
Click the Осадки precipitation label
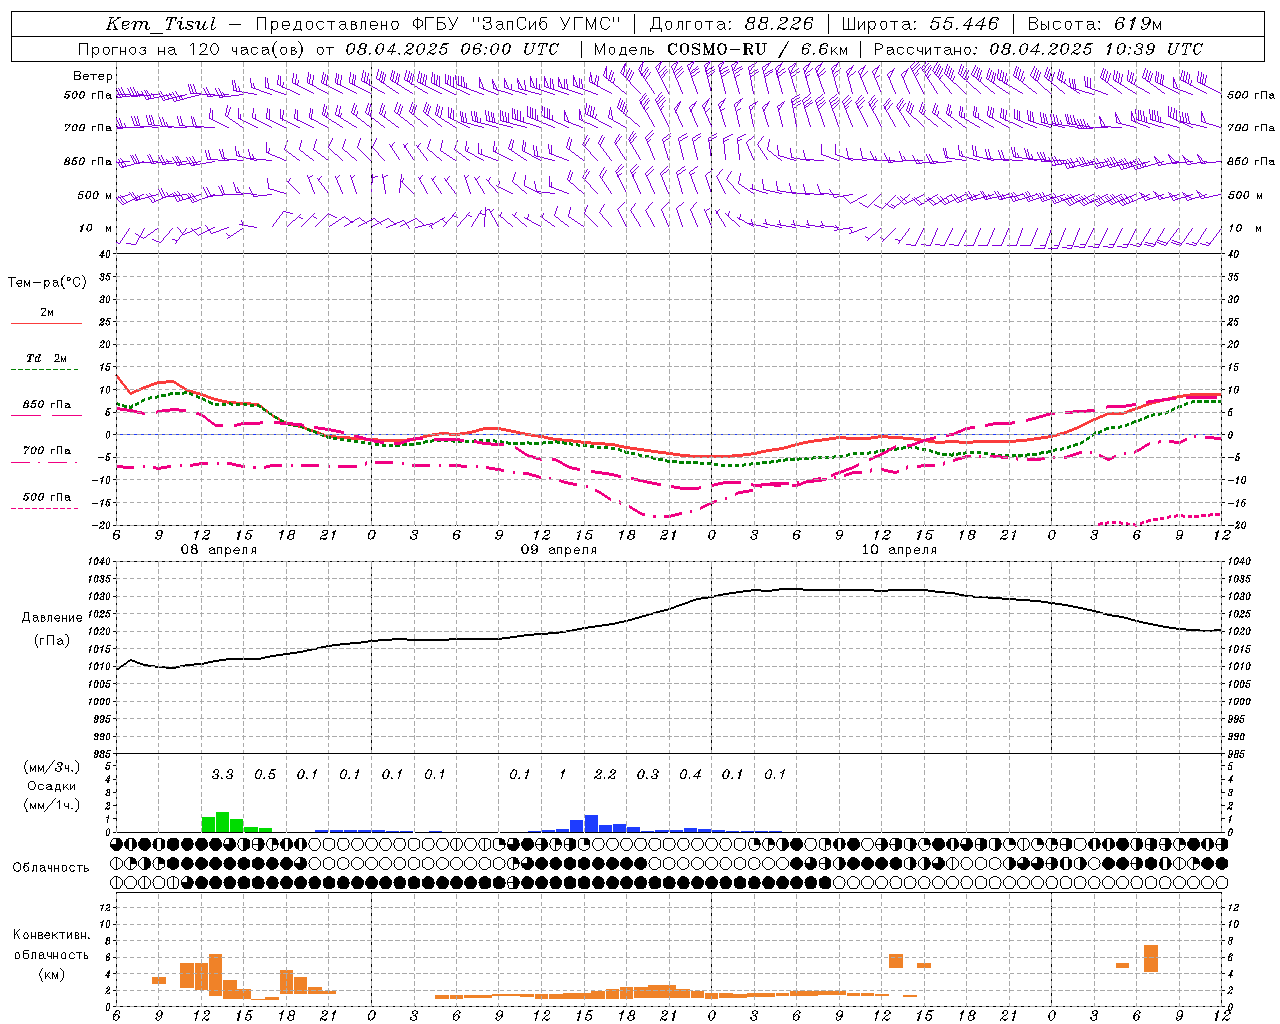tap(52, 786)
